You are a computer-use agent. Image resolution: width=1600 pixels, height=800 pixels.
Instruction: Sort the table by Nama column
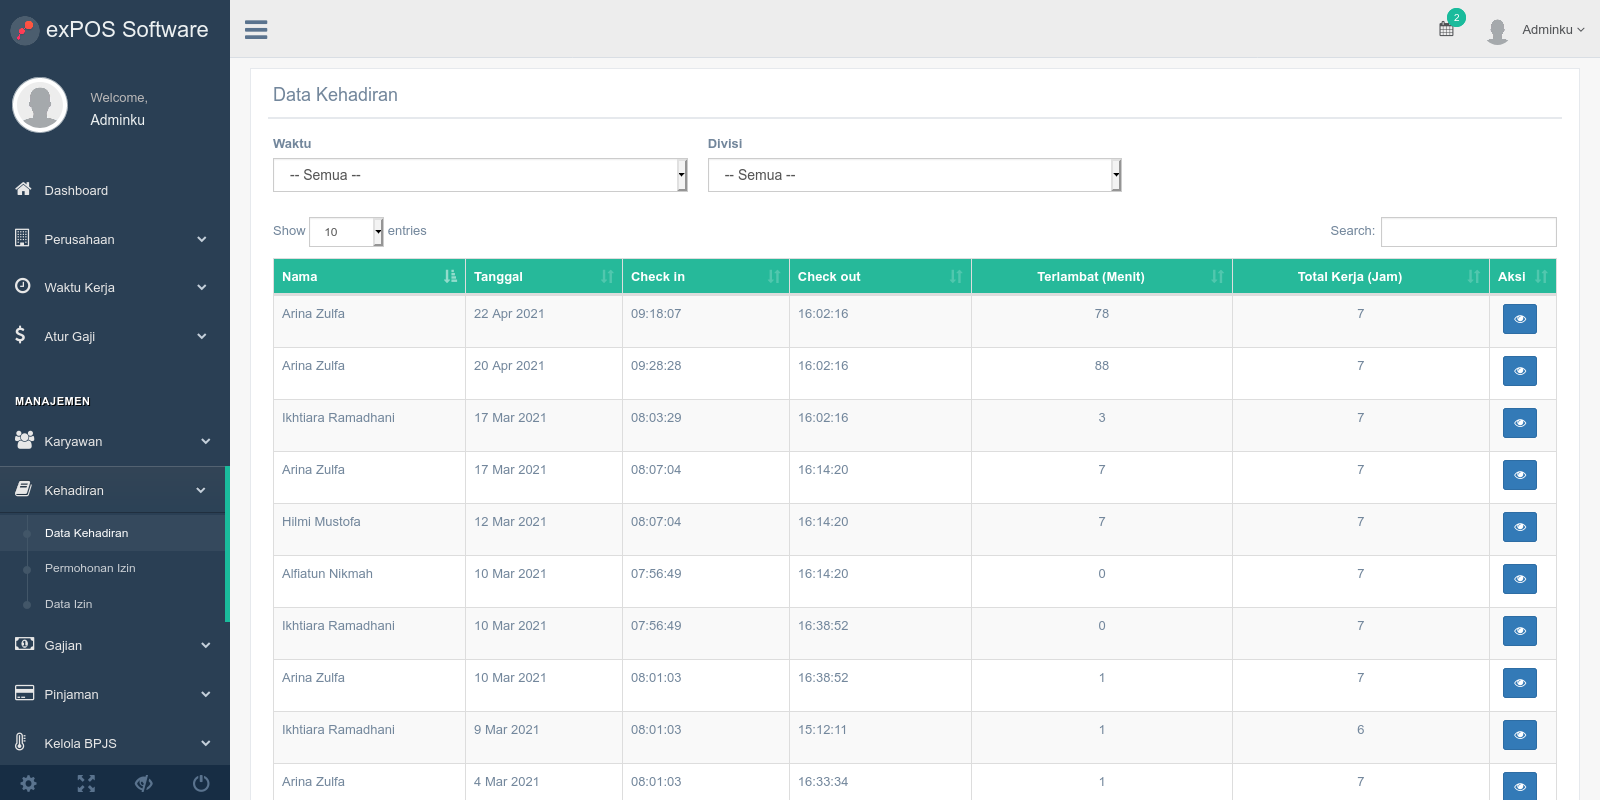[x=369, y=276]
